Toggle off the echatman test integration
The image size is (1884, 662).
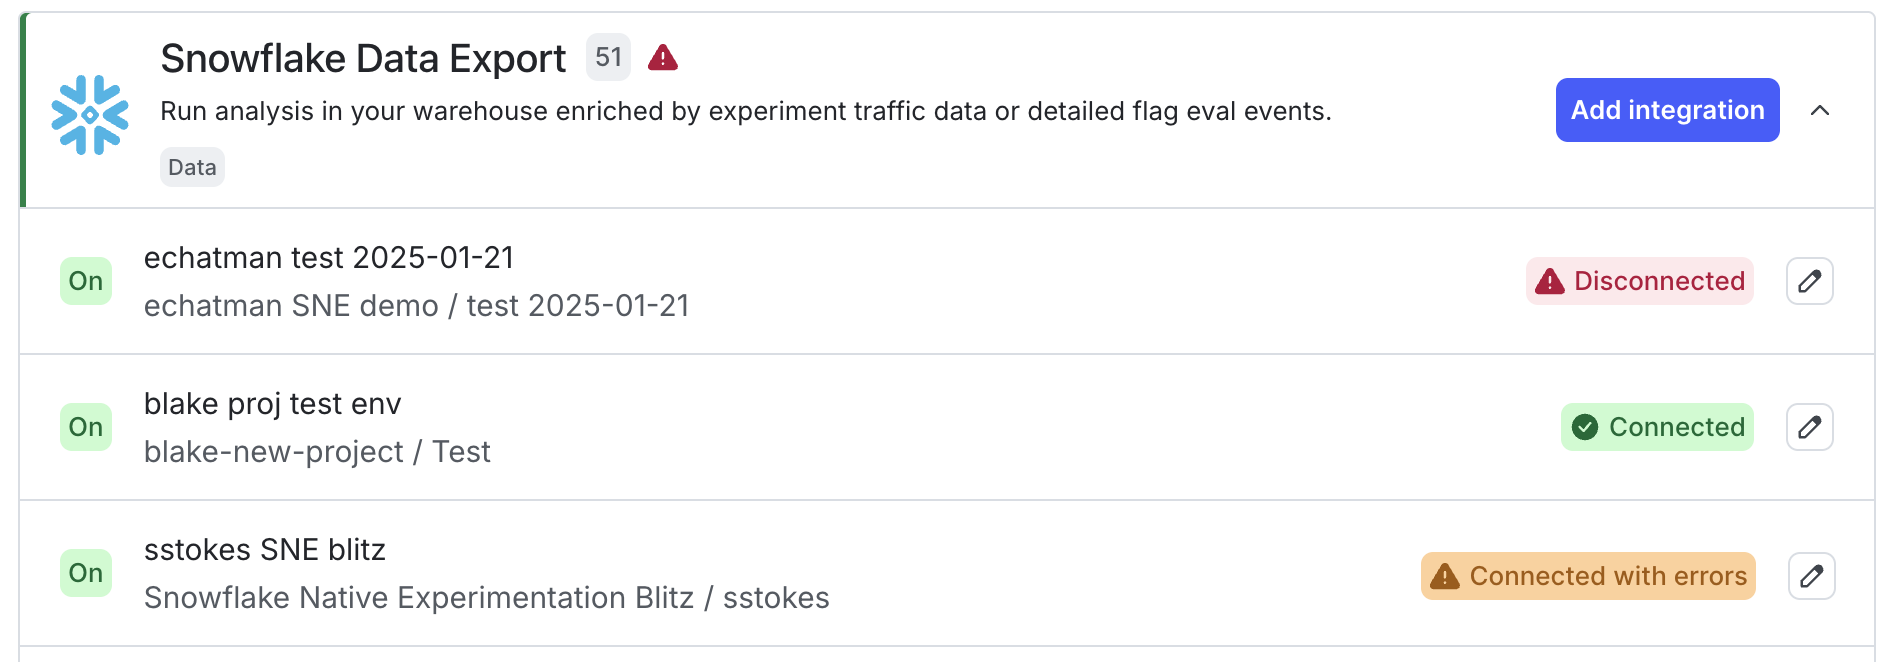point(86,281)
